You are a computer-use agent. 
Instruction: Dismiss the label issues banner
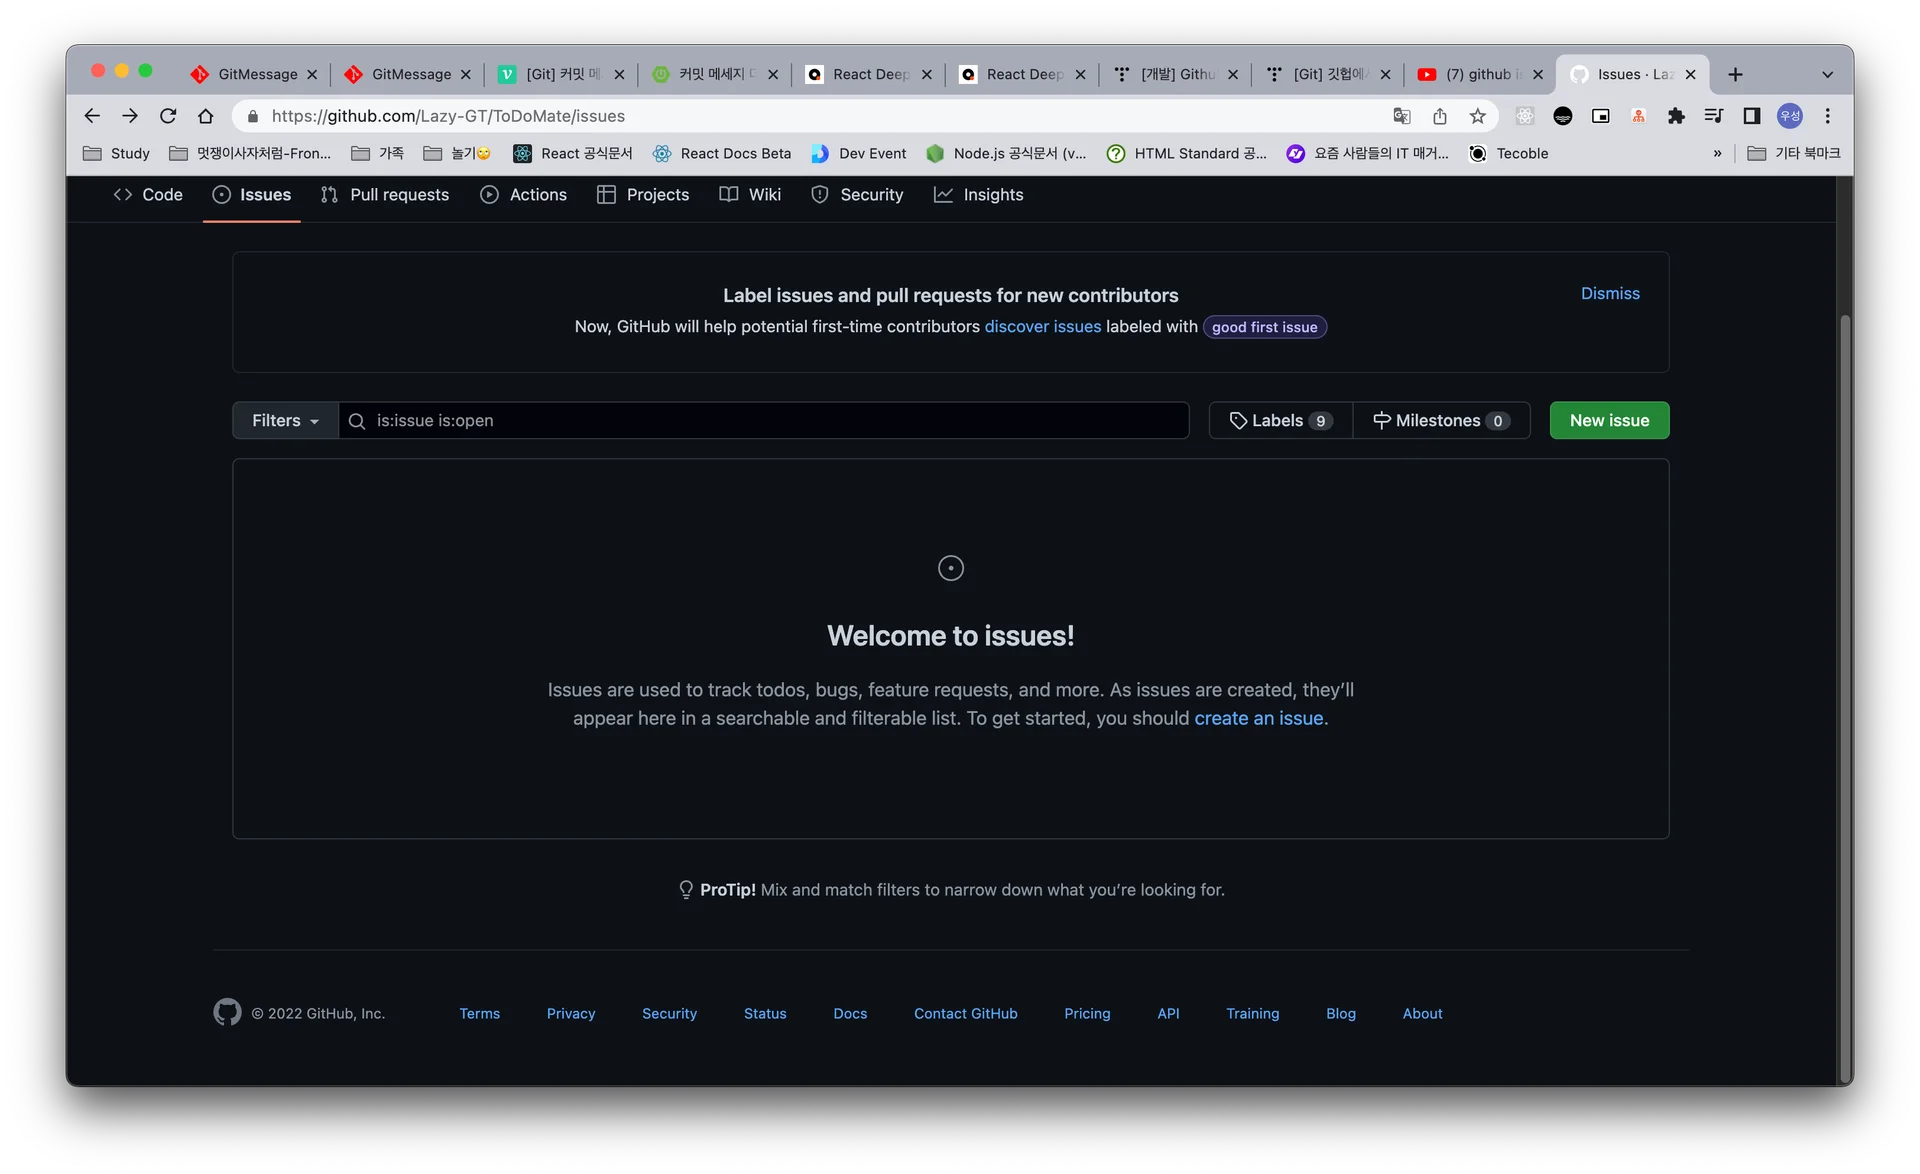pyautogui.click(x=1610, y=293)
